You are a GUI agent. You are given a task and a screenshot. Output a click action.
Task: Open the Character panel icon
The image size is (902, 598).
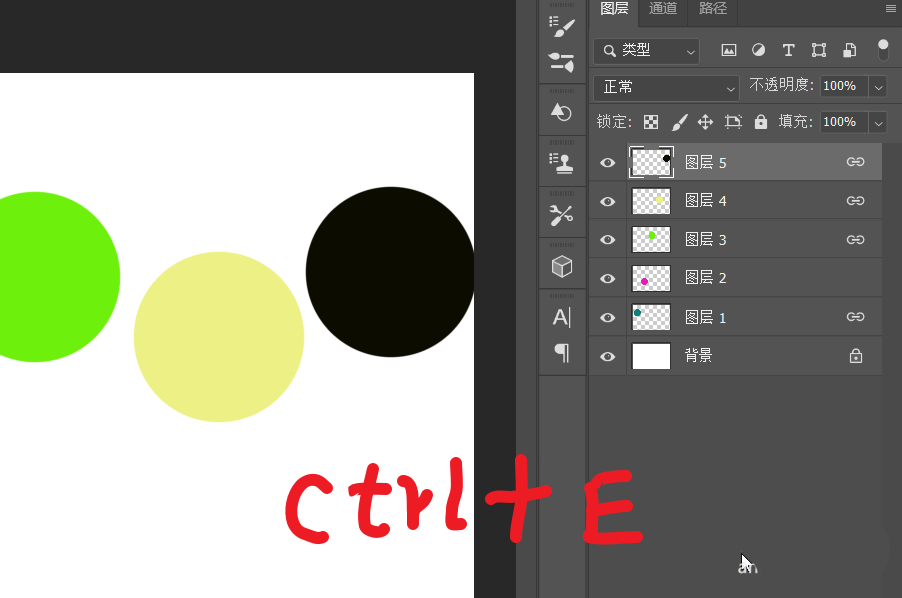(562, 317)
